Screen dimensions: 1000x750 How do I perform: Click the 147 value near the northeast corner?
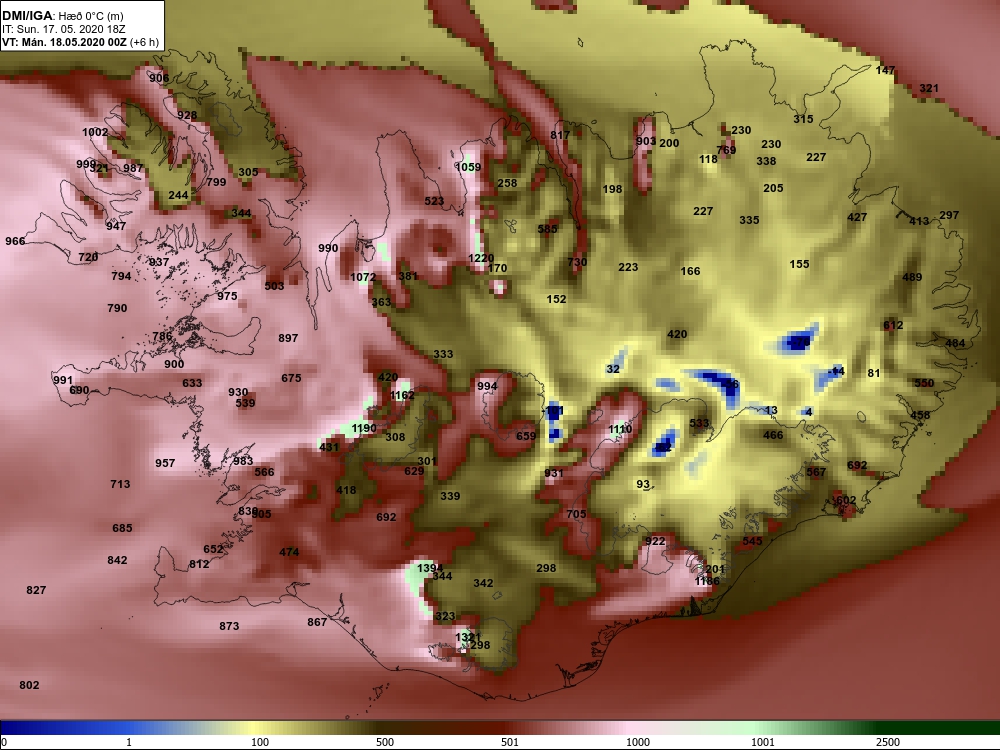(x=885, y=70)
